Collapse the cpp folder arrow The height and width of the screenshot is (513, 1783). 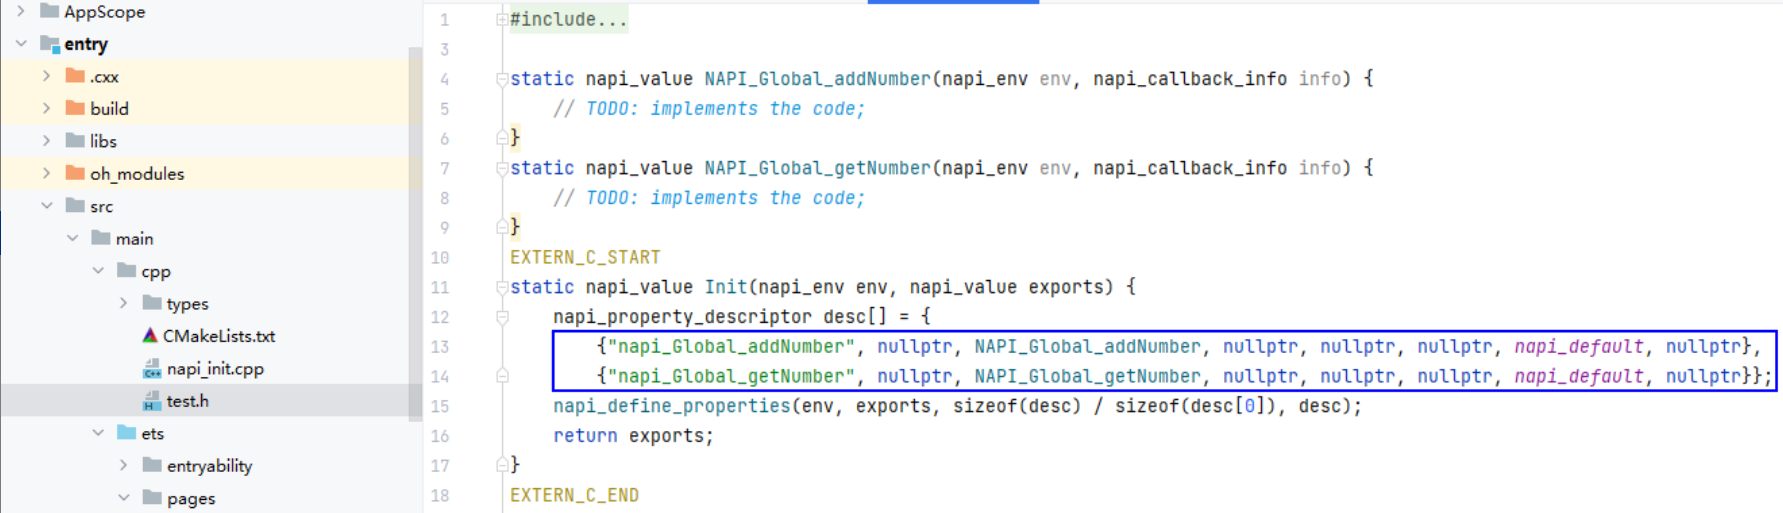pyautogui.click(x=98, y=271)
